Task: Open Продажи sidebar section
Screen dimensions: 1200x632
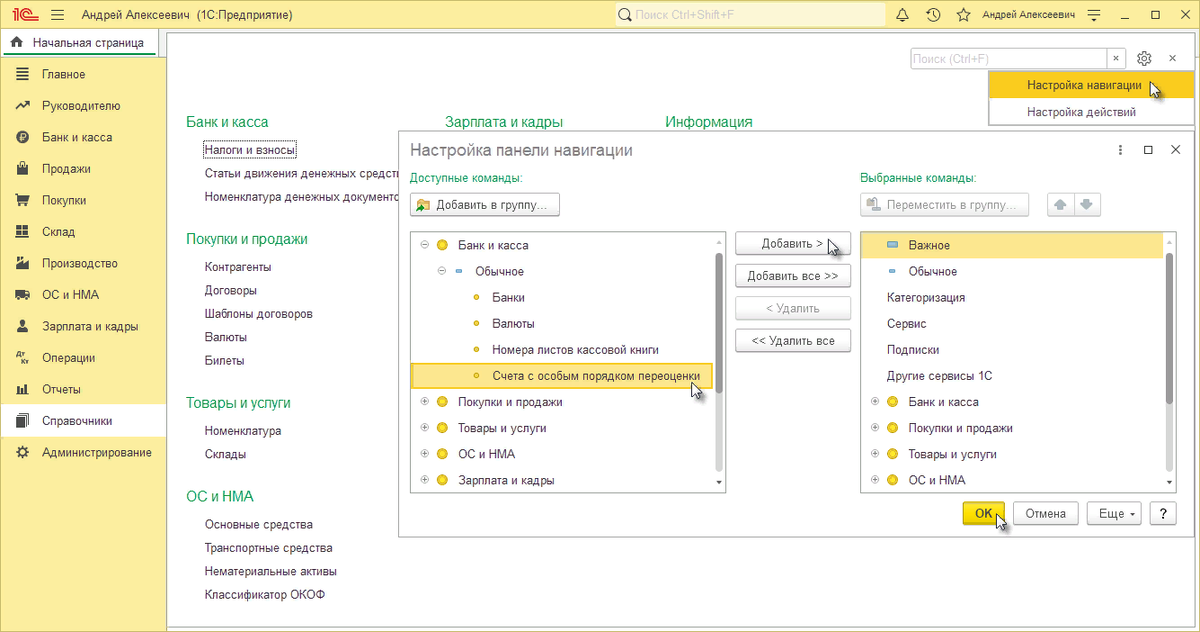Action: (83, 169)
